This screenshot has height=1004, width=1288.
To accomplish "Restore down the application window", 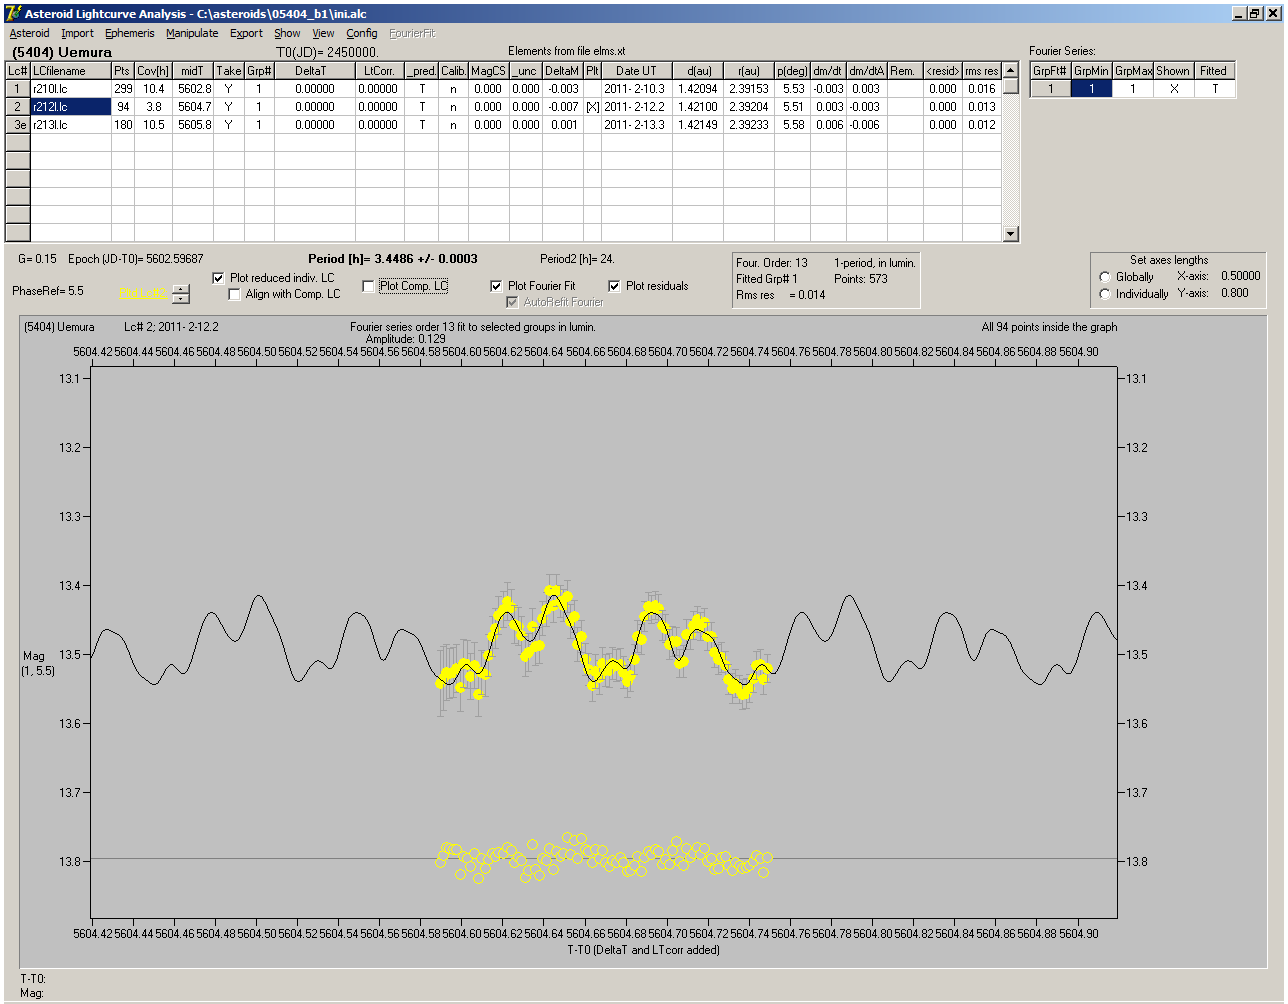I will point(1255,13).
